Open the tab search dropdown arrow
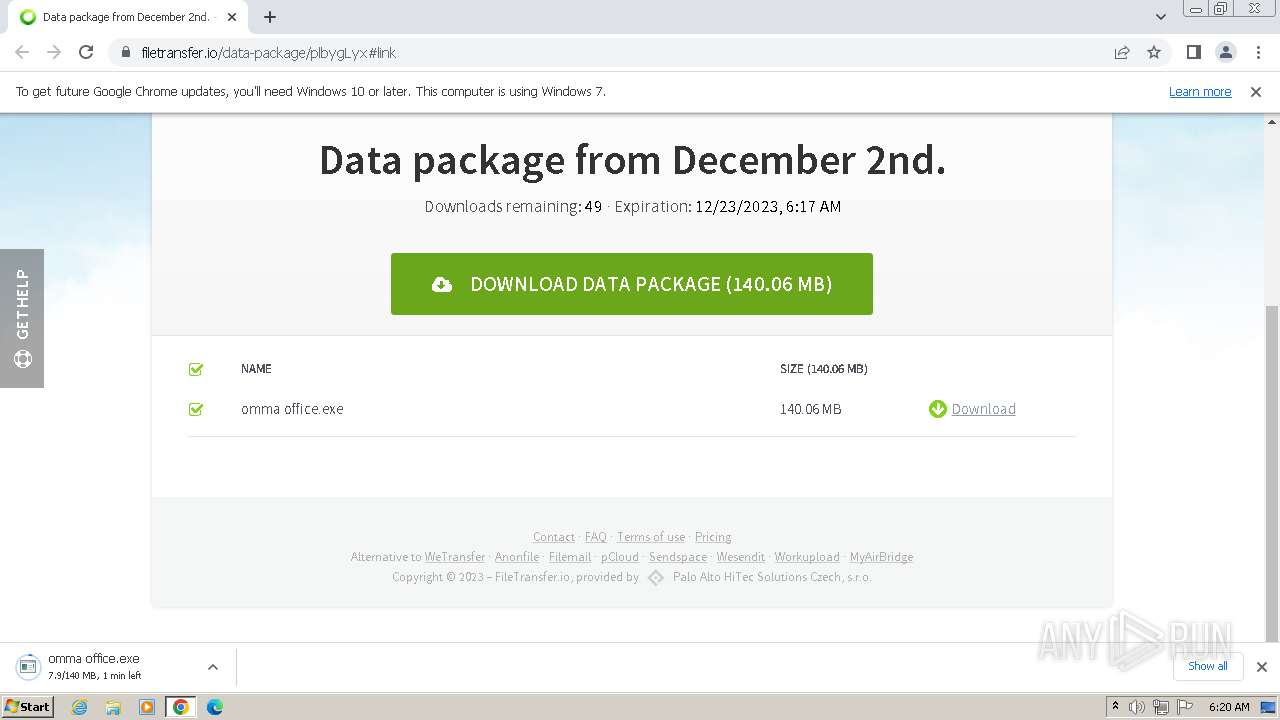The image size is (1280, 720). tap(1160, 17)
